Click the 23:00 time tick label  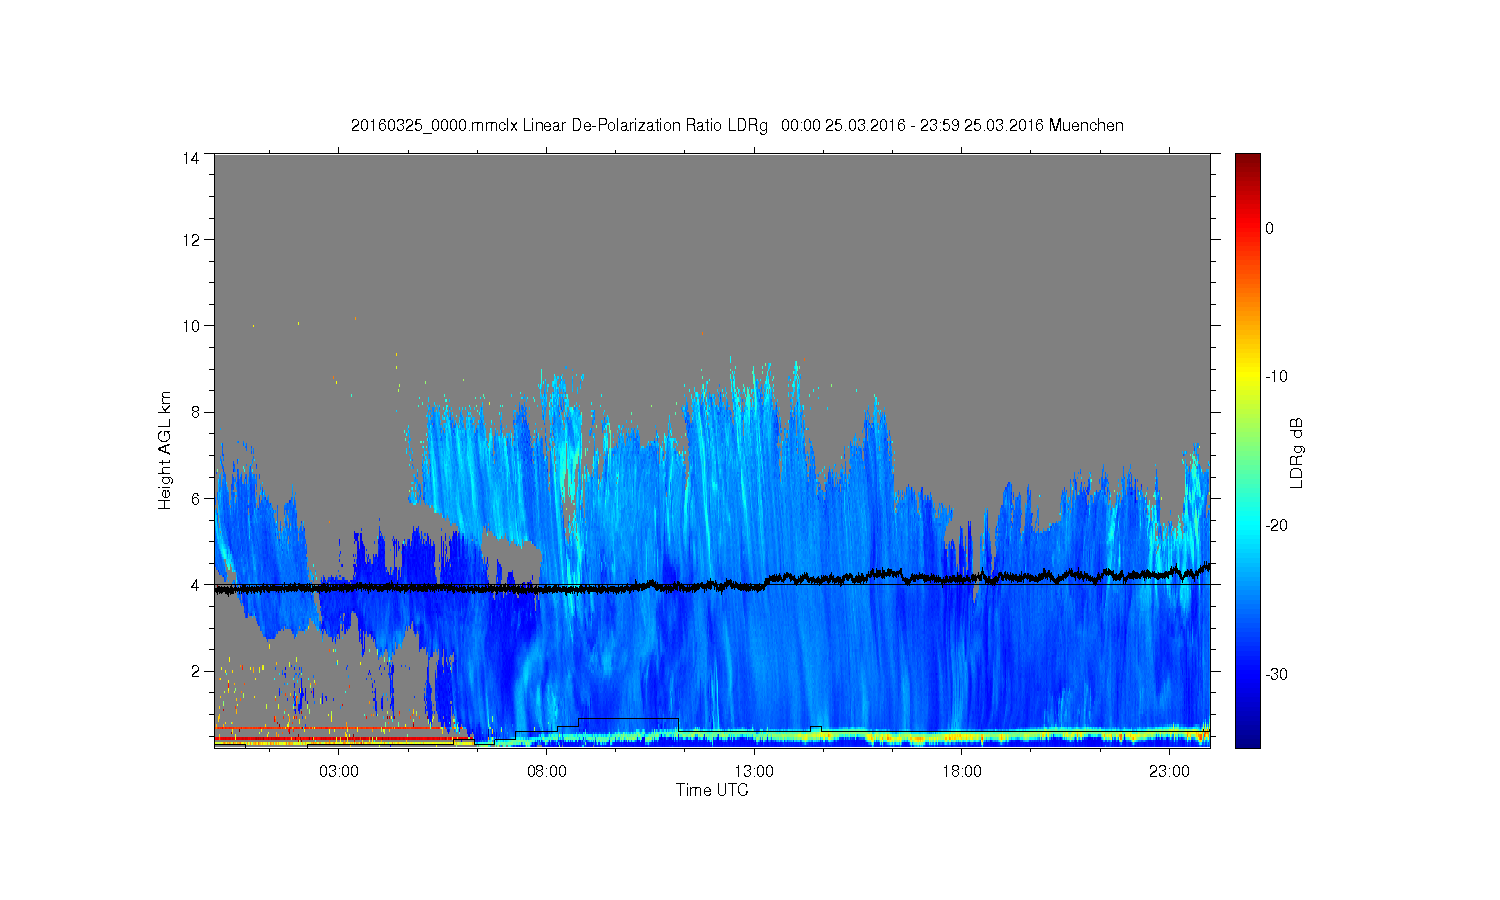tap(1169, 772)
